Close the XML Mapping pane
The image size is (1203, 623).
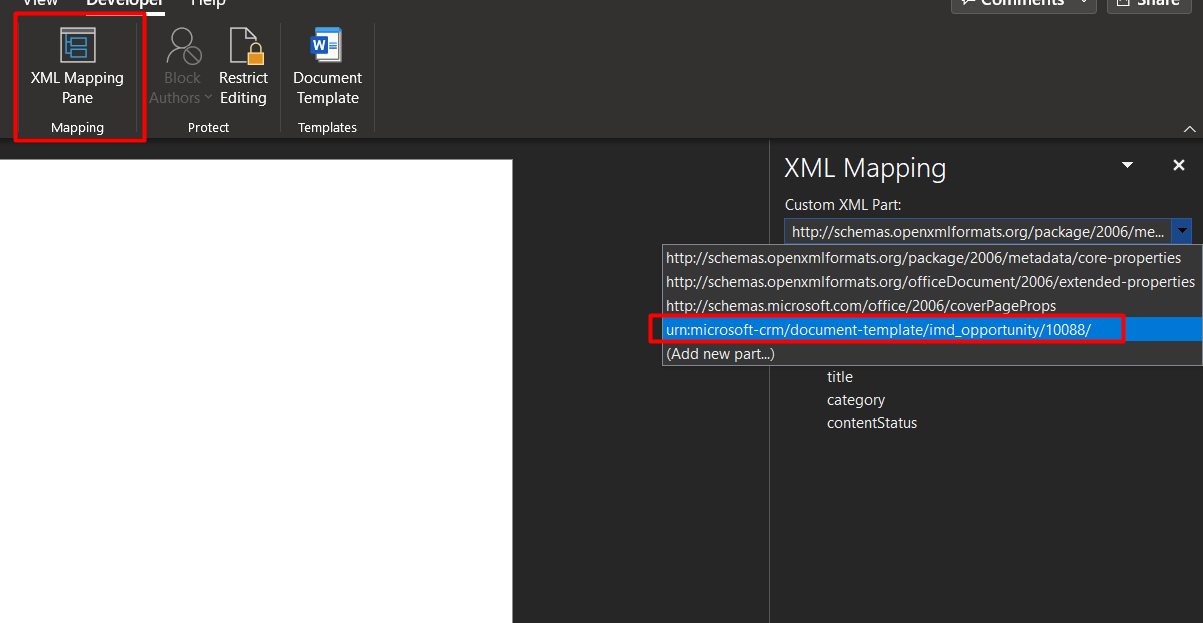[x=1178, y=165]
